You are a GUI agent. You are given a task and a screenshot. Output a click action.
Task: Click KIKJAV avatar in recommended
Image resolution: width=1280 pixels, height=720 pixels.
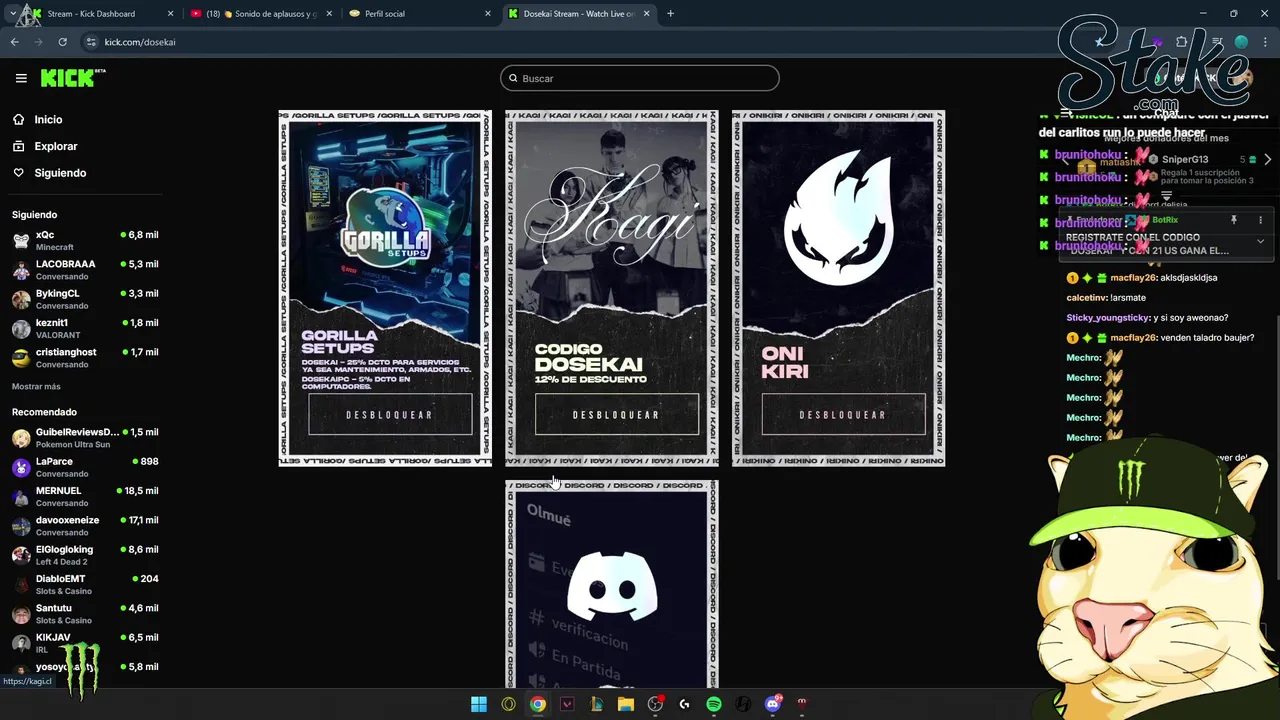(21, 643)
